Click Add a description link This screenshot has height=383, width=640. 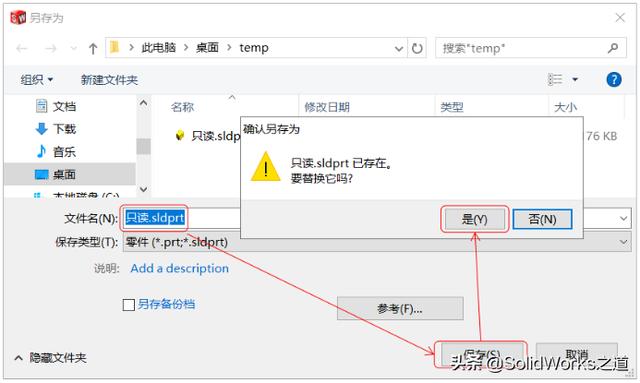point(180,268)
